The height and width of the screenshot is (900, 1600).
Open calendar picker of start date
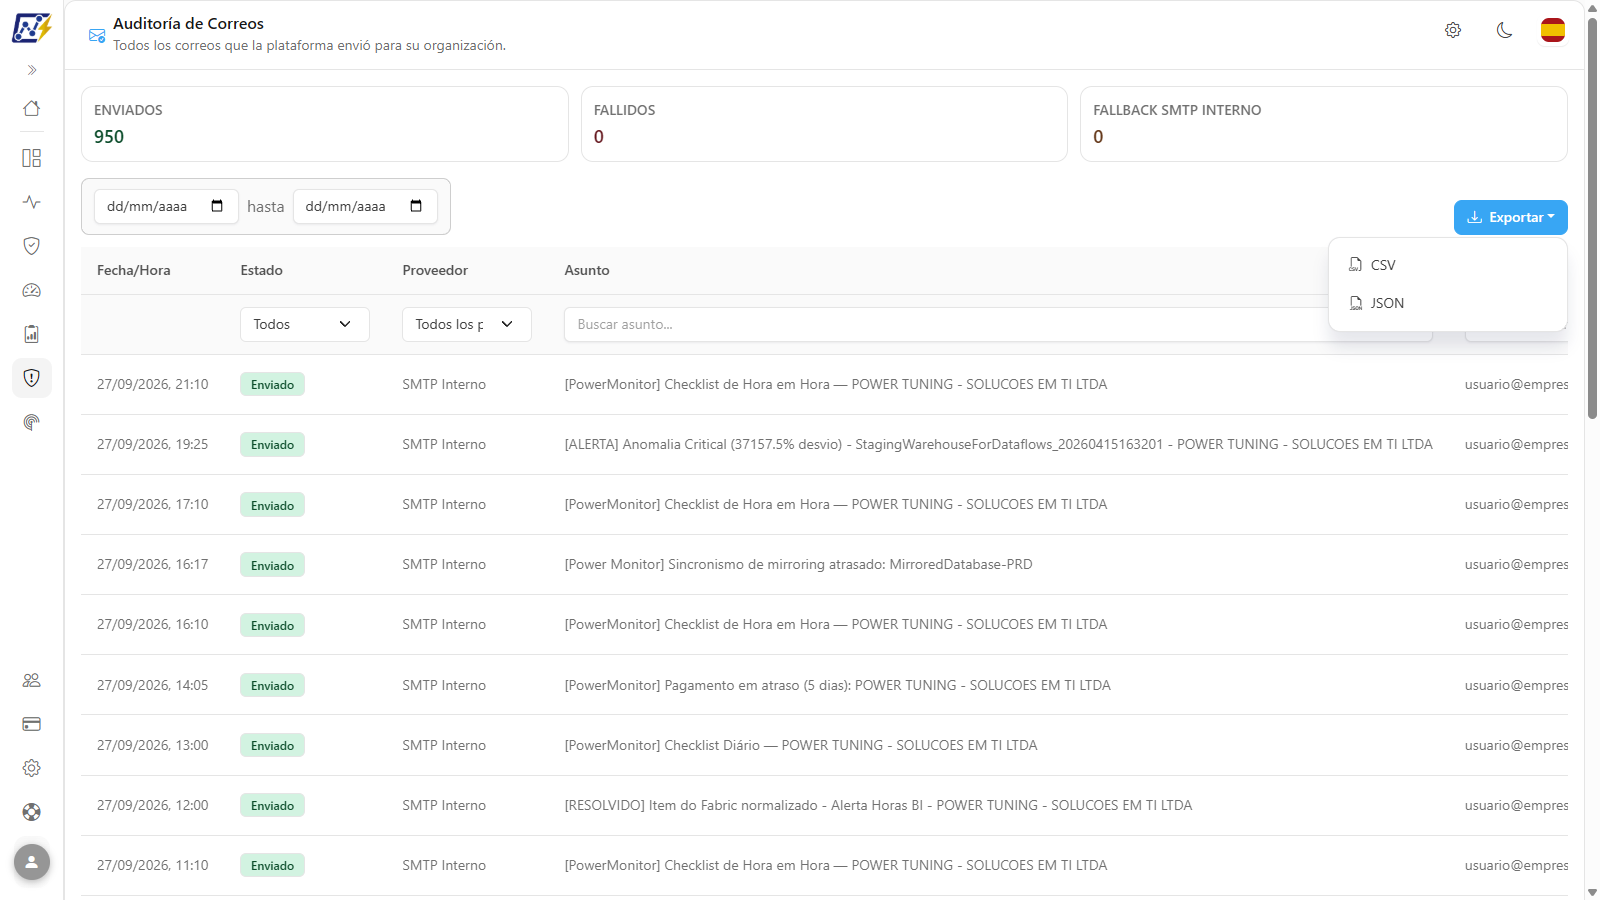(x=217, y=206)
